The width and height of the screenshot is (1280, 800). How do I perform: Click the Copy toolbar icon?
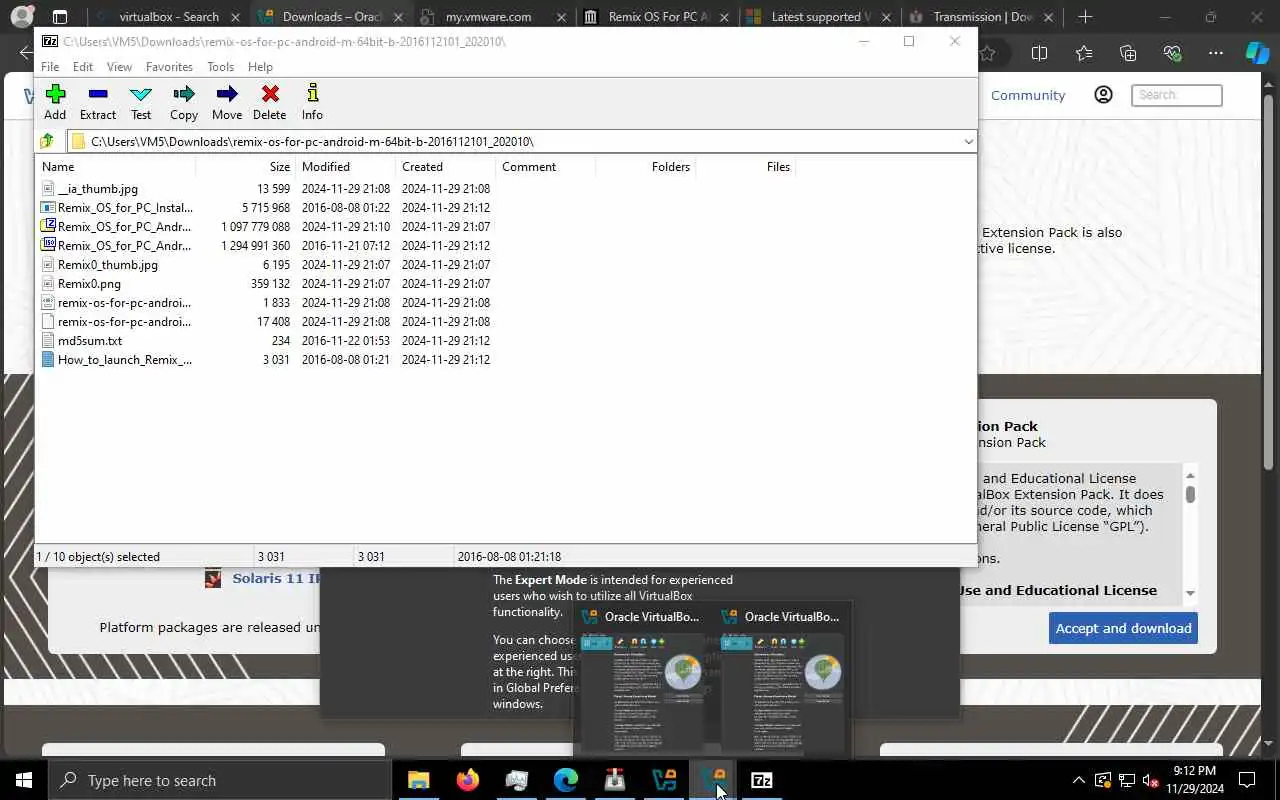pyautogui.click(x=184, y=102)
